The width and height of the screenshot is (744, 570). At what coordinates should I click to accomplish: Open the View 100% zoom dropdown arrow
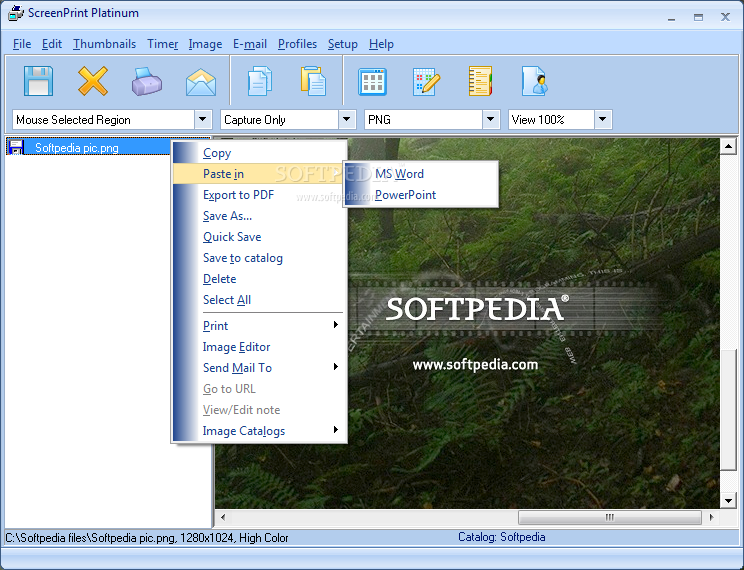point(603,120)
